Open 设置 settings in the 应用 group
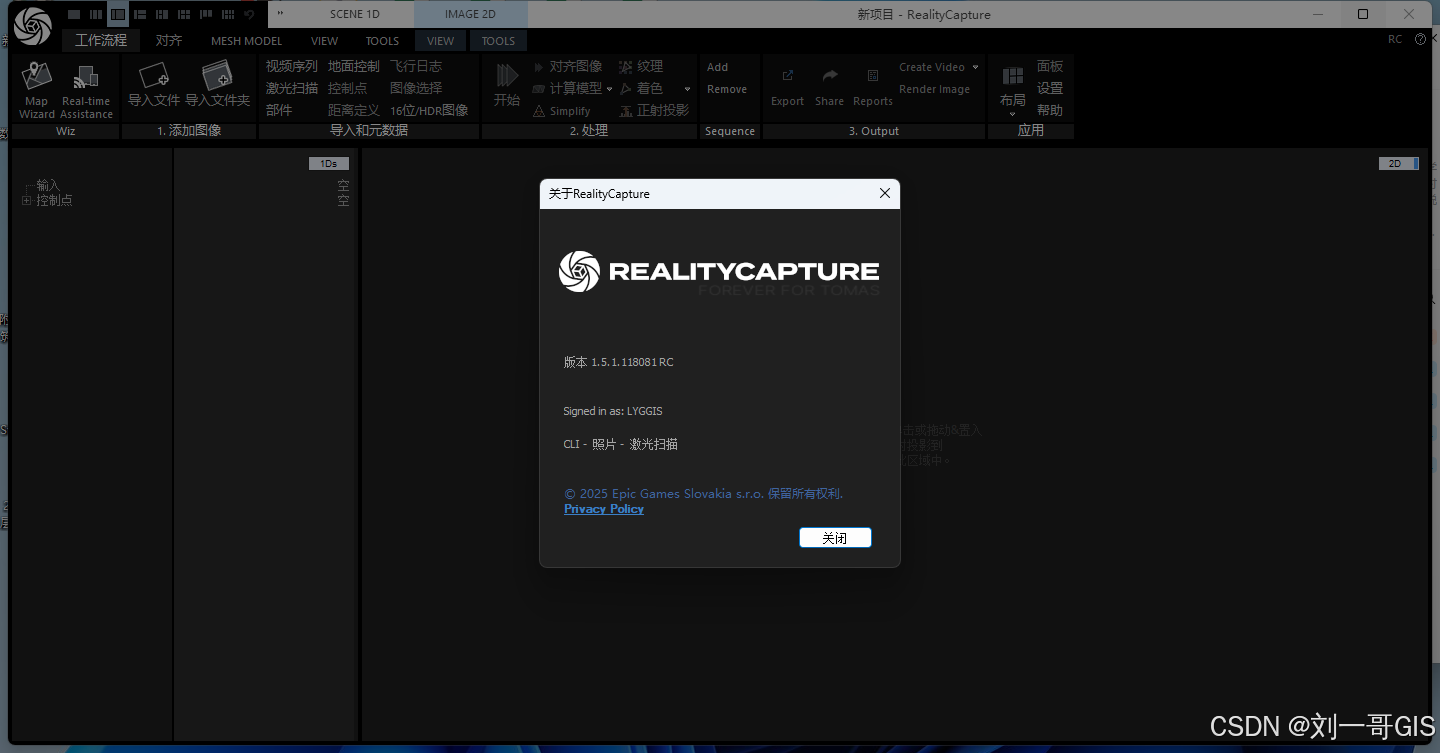This screenshot has height=753, width=1440. pyautogui.click(x=1050, y=88)
